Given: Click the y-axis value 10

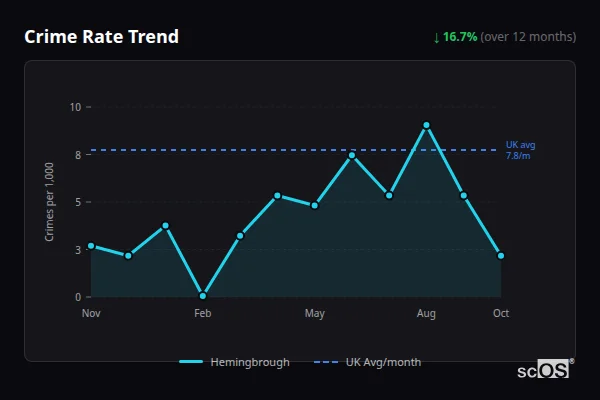Looking at the screenshot, I should tap(75, 107).
